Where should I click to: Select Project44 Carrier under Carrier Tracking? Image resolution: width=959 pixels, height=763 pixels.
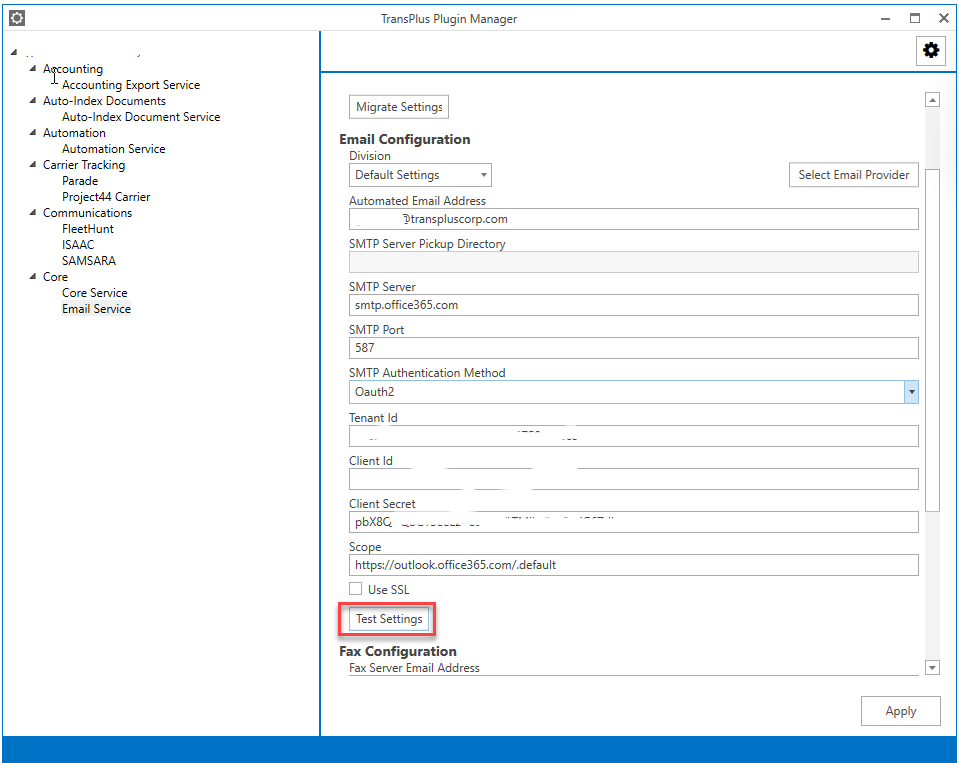pos(106,196)
